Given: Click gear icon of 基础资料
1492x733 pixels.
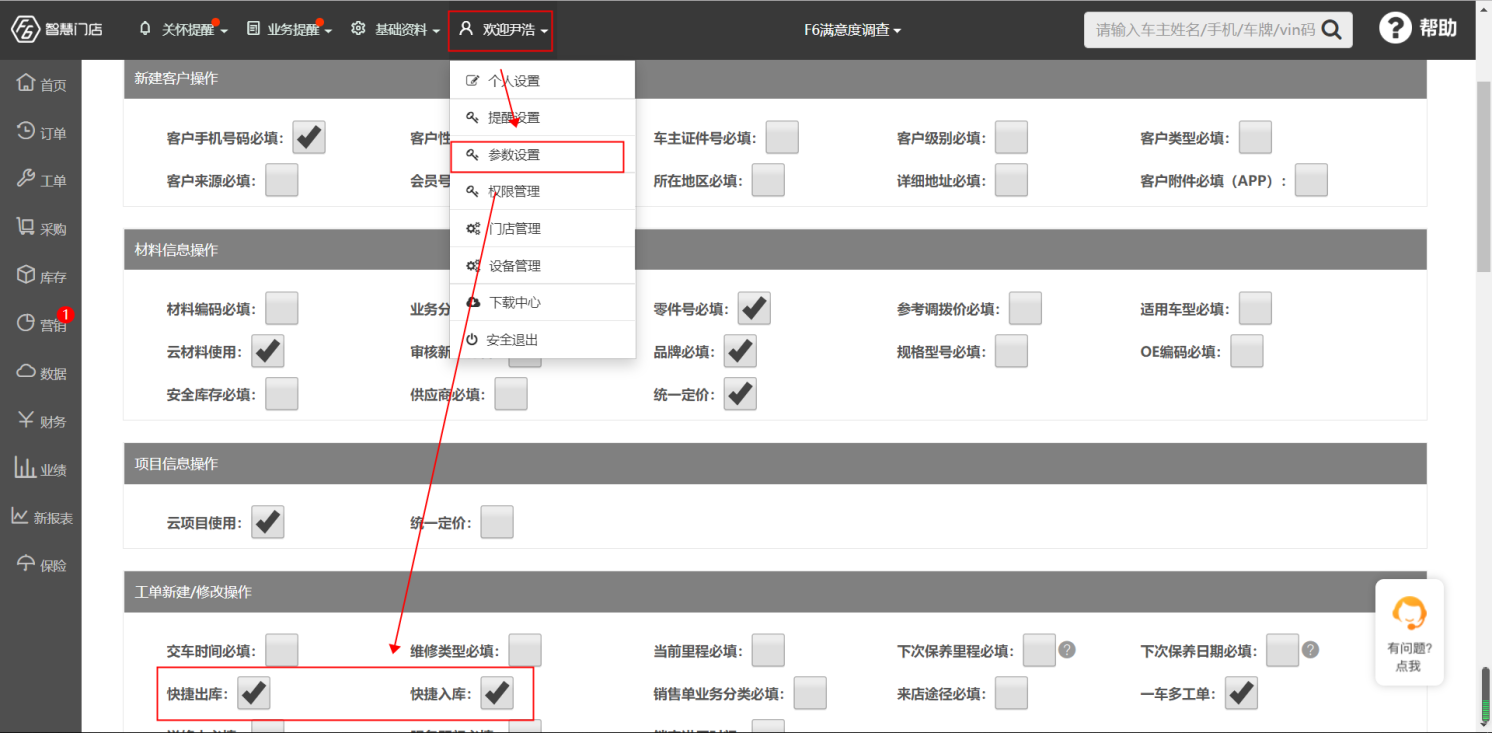Looking at the screenshot, I should (358, 29).
